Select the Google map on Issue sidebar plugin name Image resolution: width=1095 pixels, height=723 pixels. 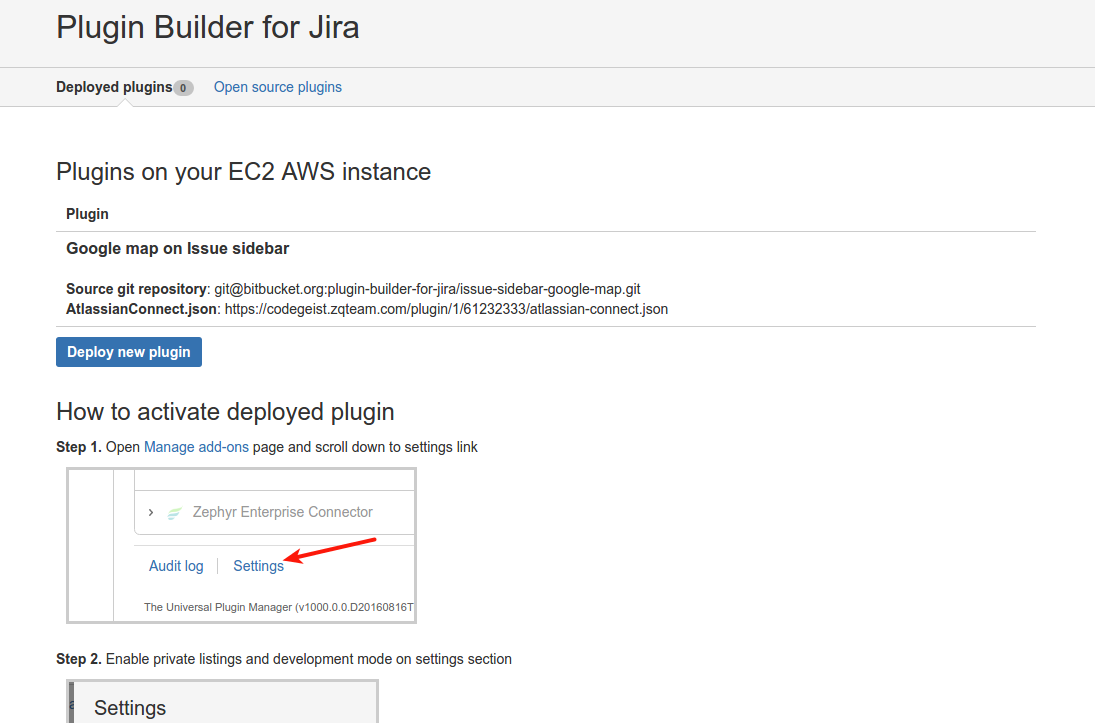(177, 249)
